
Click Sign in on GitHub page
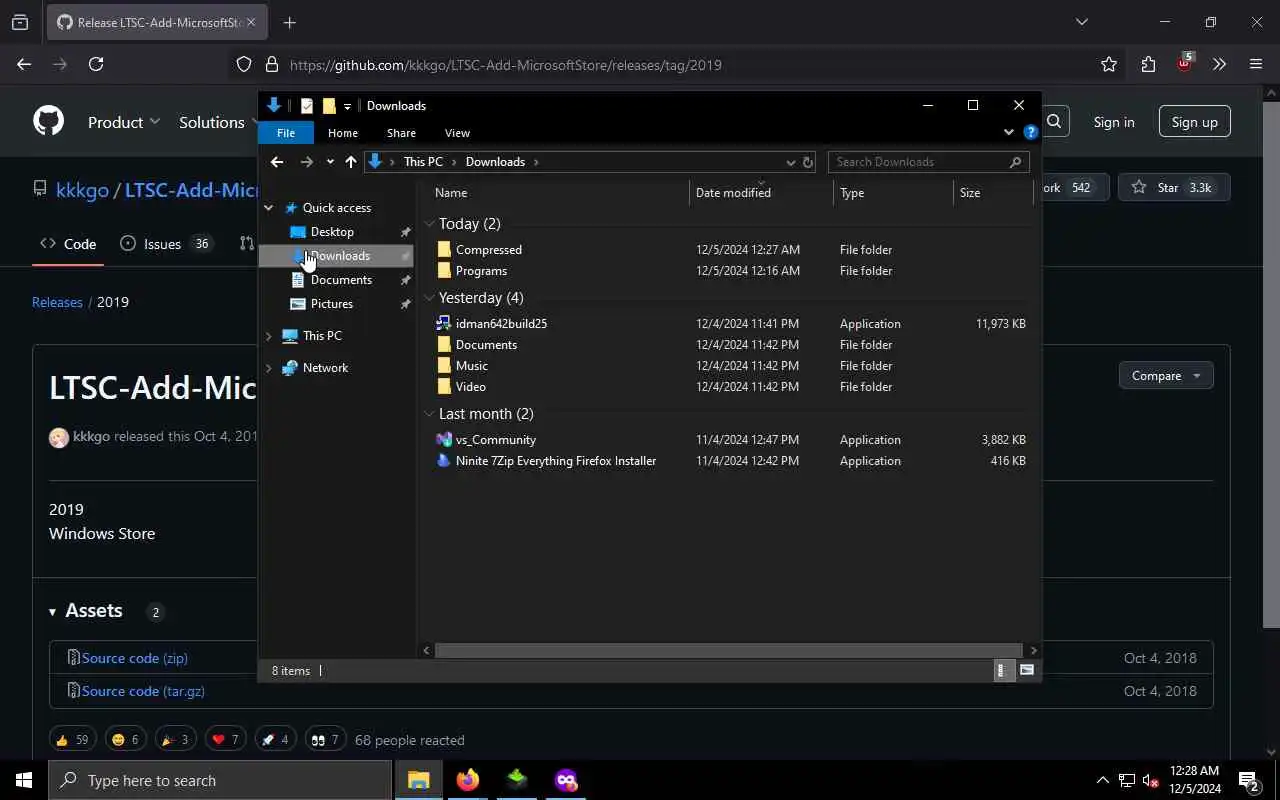click(x=1114, y=122)
